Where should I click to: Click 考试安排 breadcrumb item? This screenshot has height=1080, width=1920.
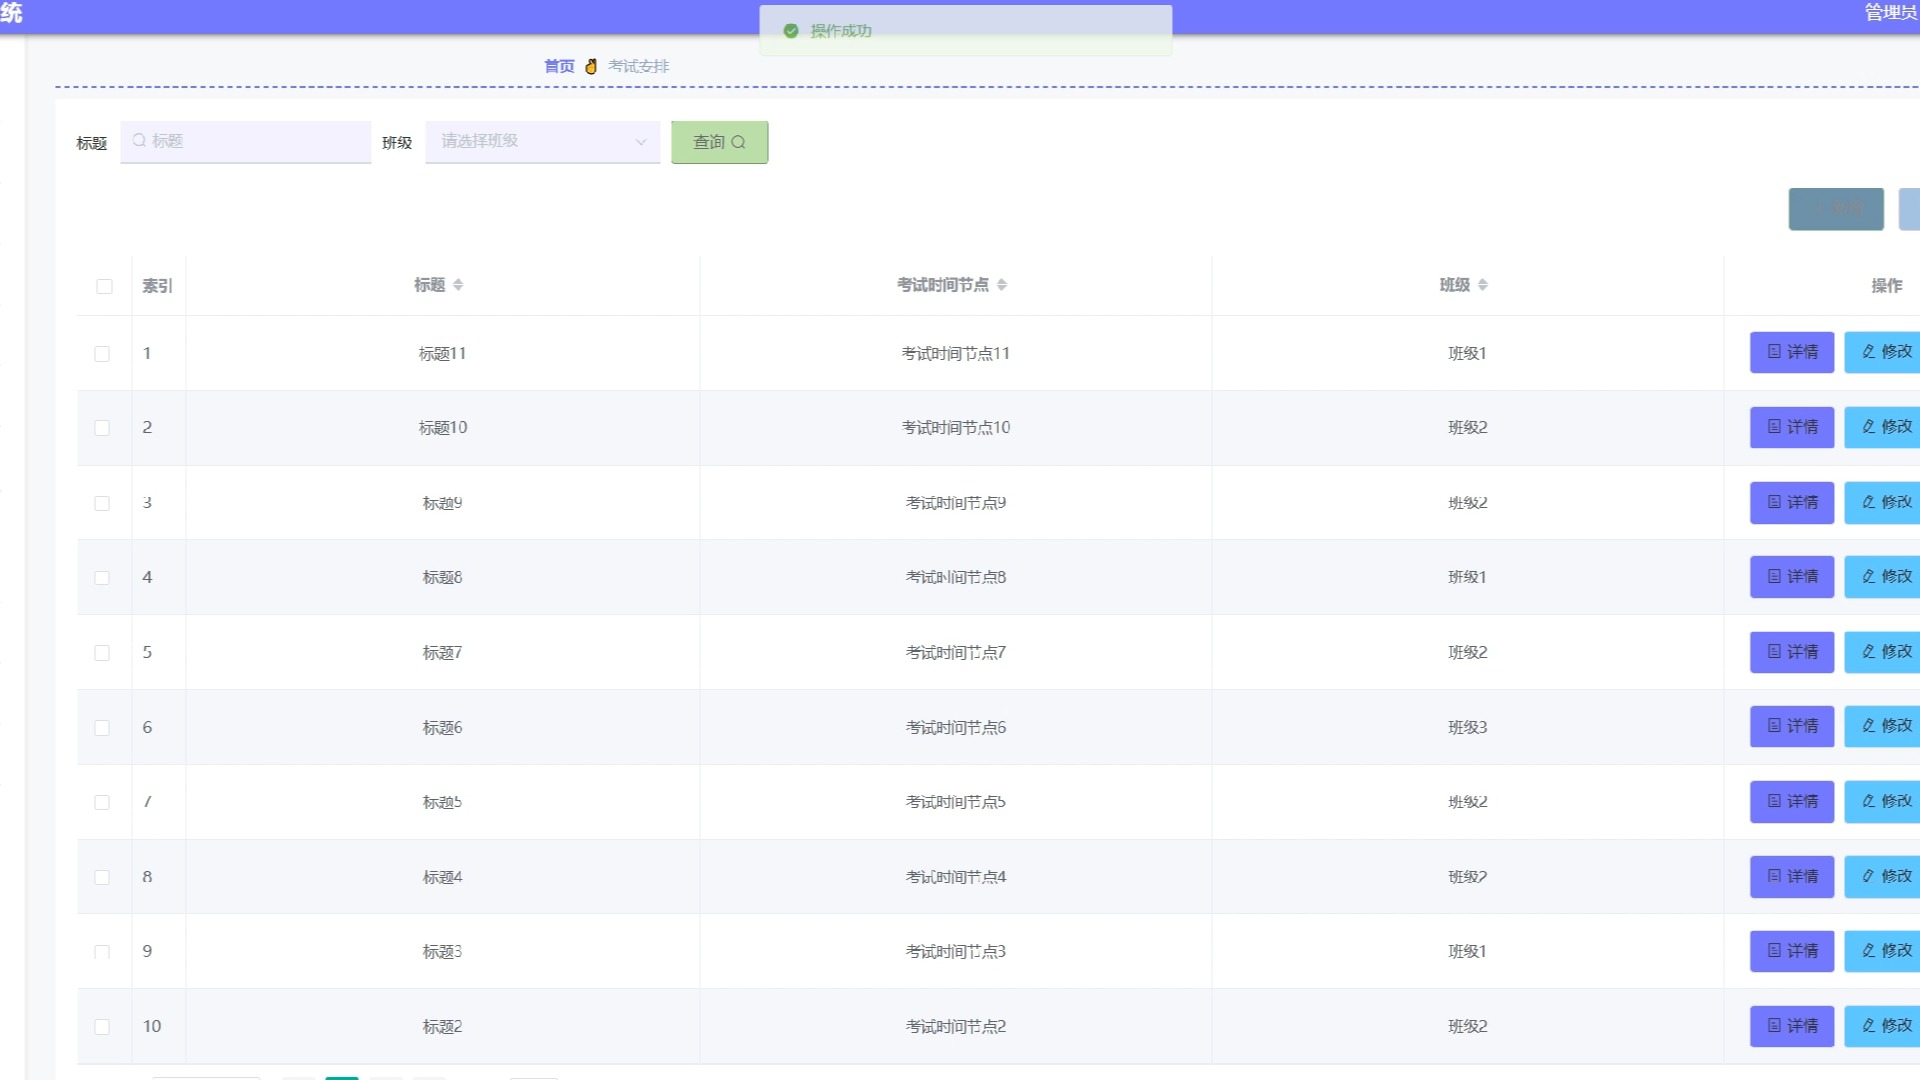click(638, 66)
